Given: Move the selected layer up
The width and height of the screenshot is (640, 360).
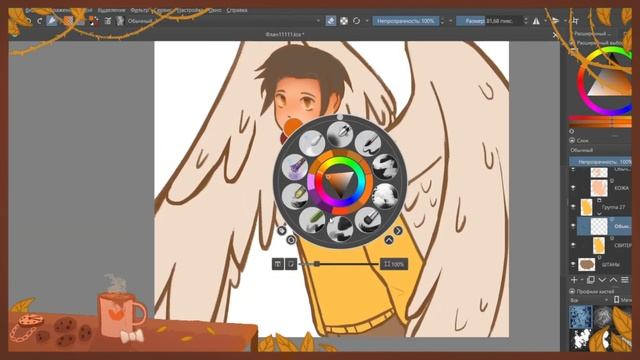Looking at the screenshot, I should (613, 280).
